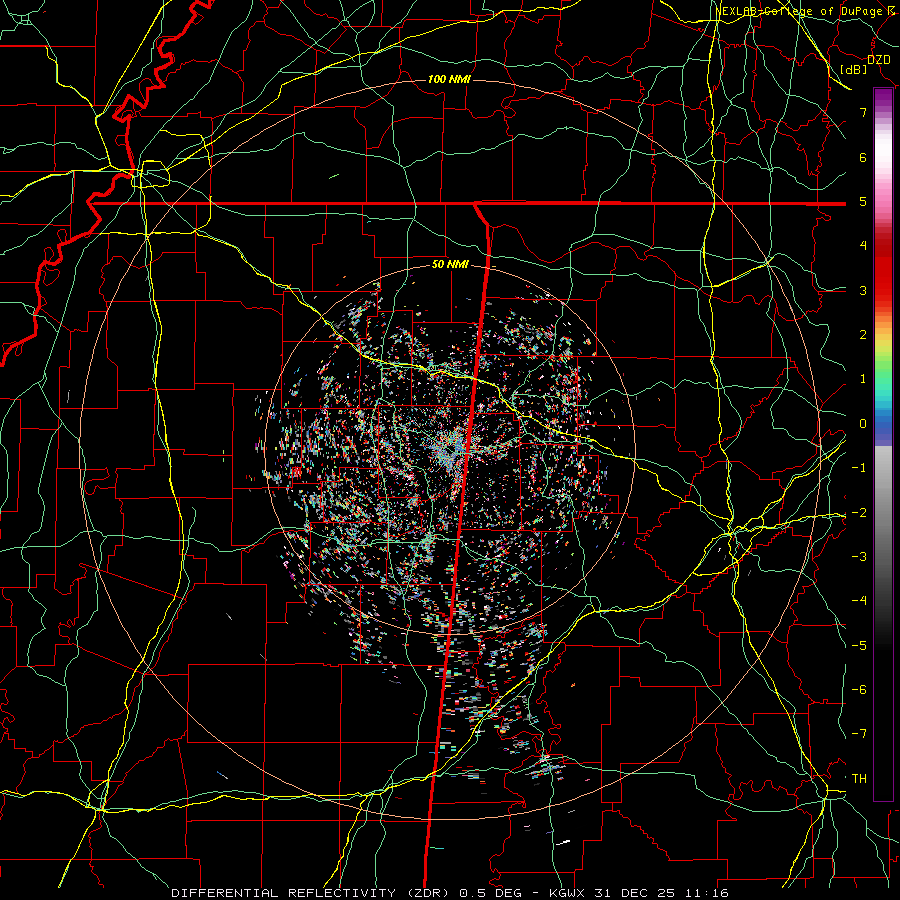Click the 4 dB label on the color scale
This screenshot has height=900, width=900.
(863, 246)
